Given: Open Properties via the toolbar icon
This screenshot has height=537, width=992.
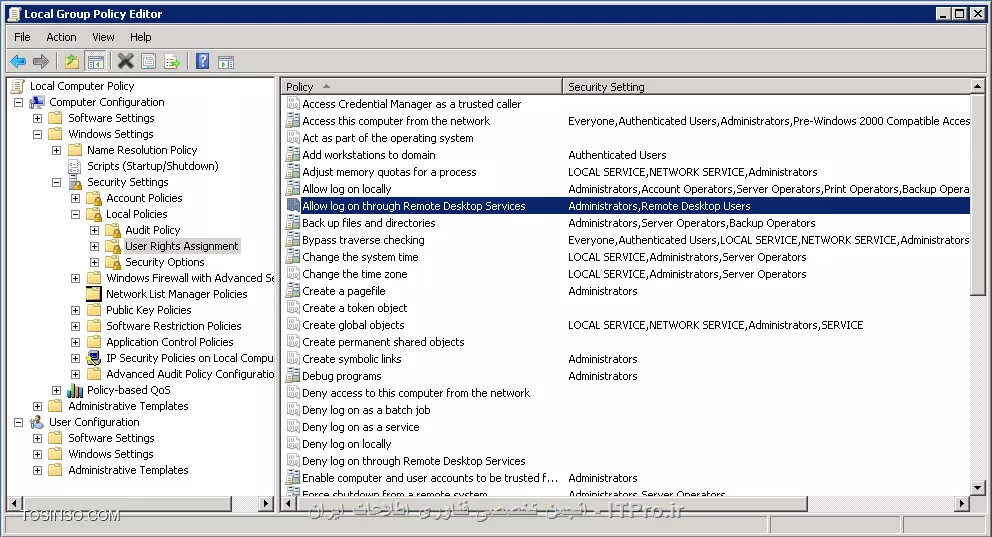Looking at the screenshot, I should (x=149, y=61).
